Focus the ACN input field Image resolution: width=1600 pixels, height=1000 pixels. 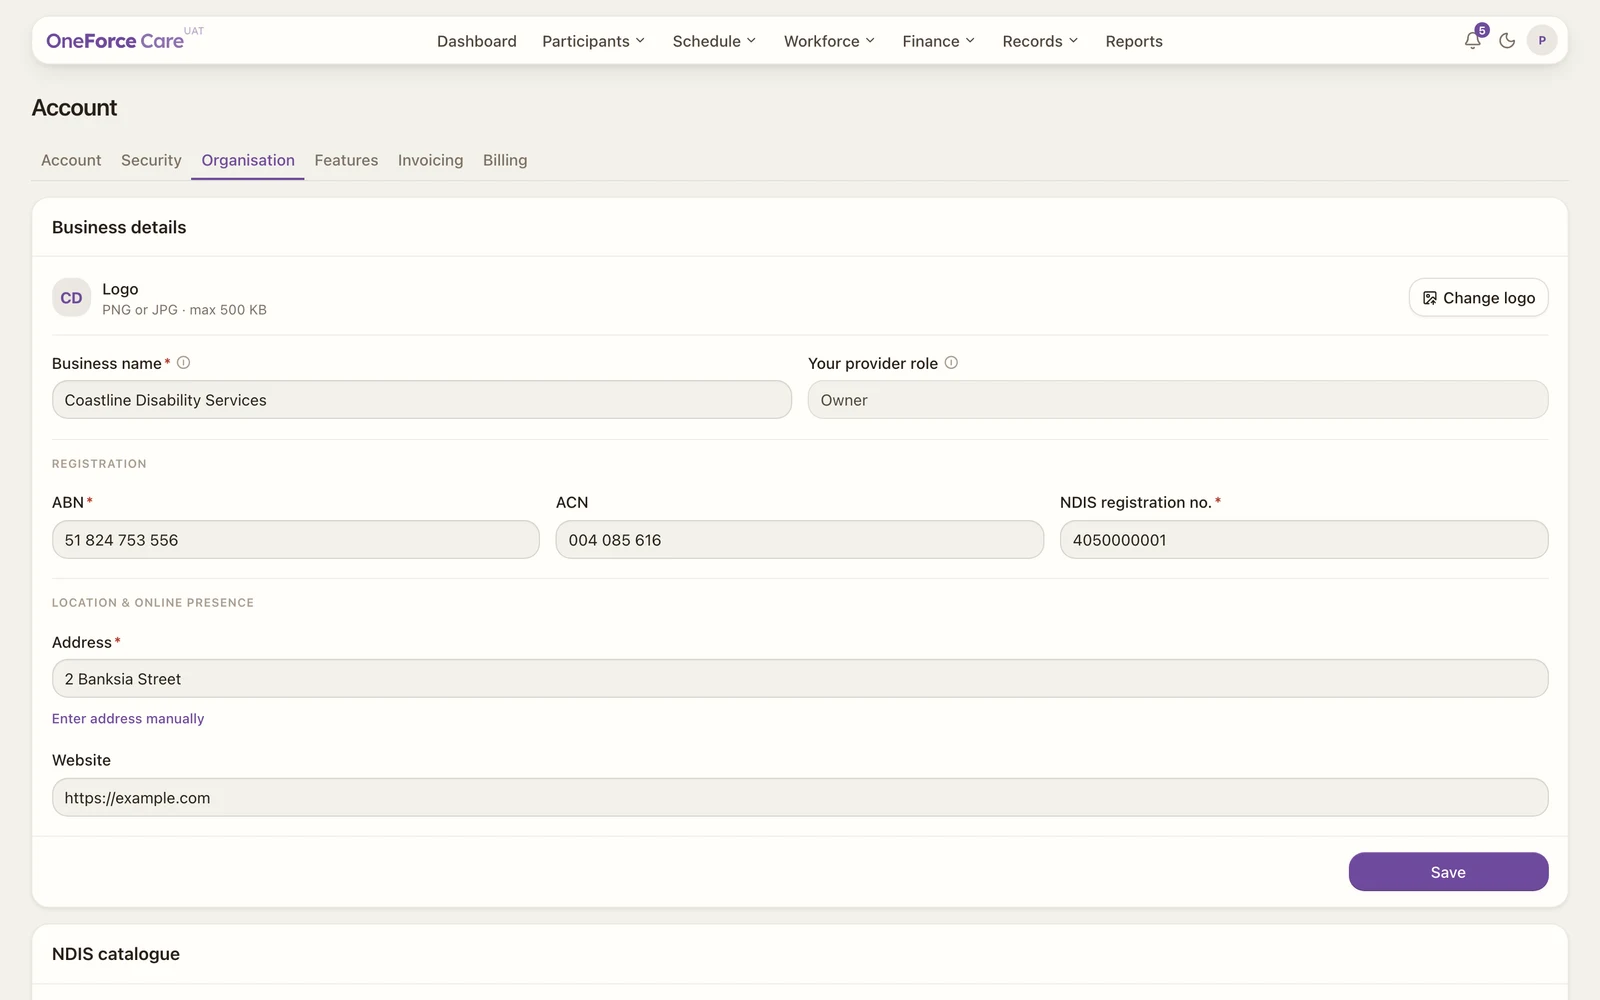click(x=800, y=540)
